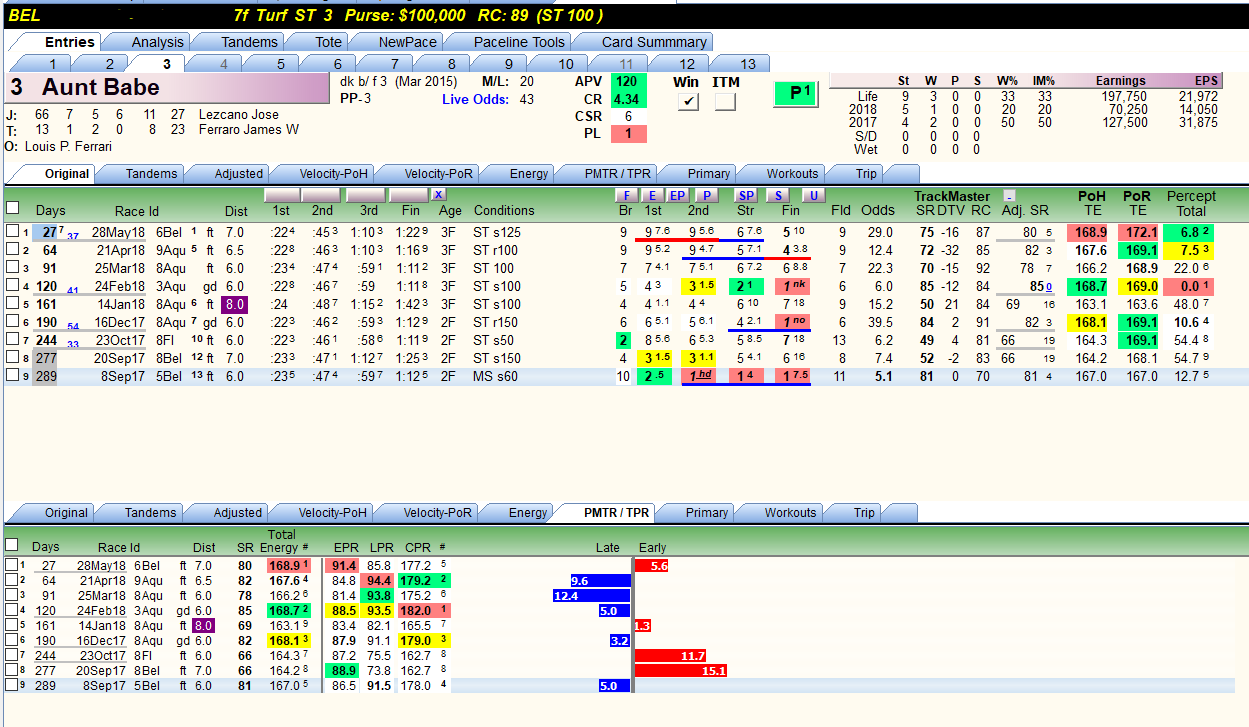
Task: Click the F running-style filter button
Action: [626, 195]
